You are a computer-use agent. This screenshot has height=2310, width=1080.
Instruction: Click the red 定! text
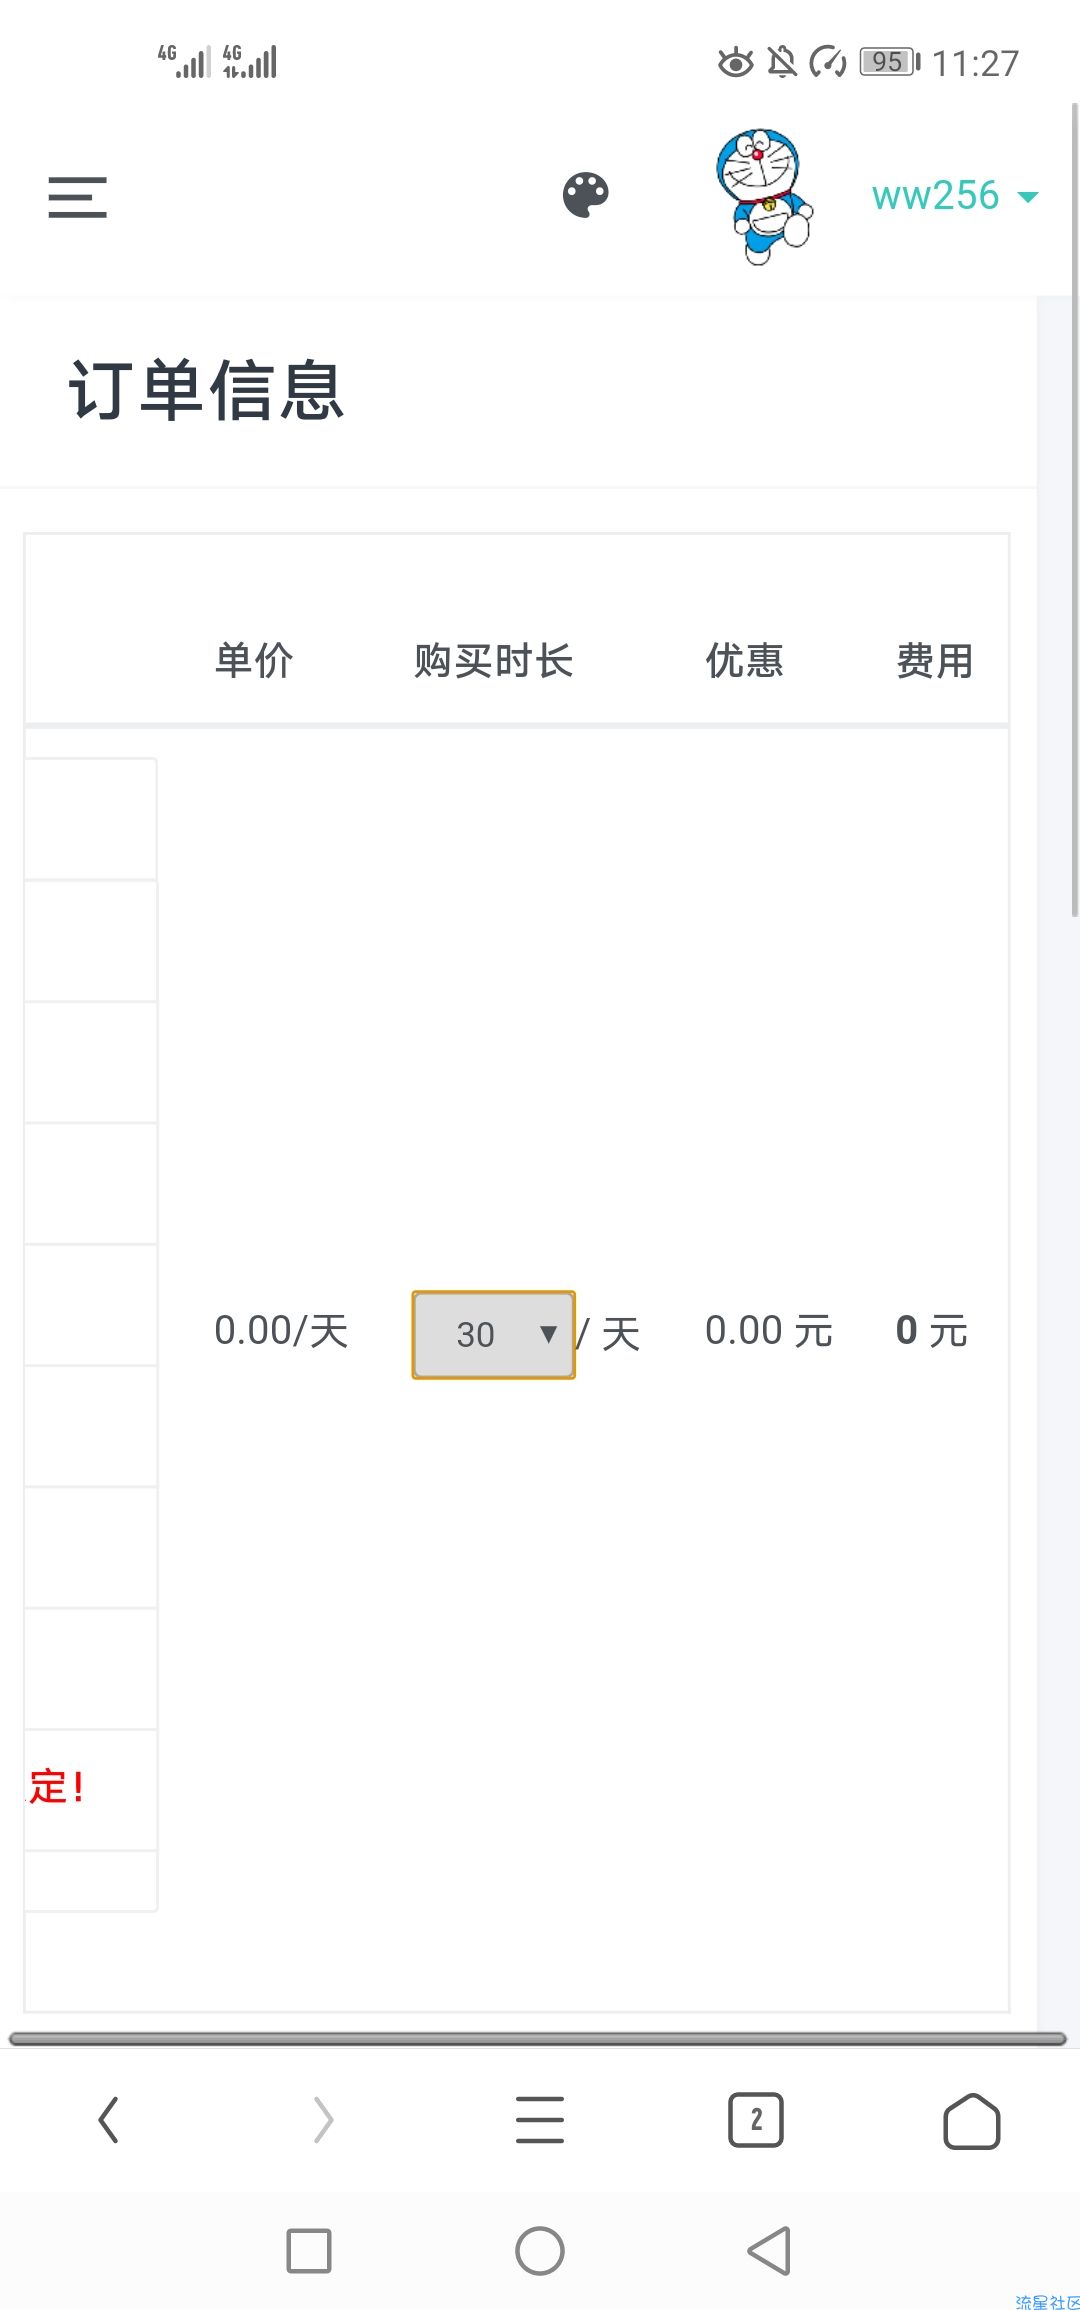click(x=57, y=1787)
